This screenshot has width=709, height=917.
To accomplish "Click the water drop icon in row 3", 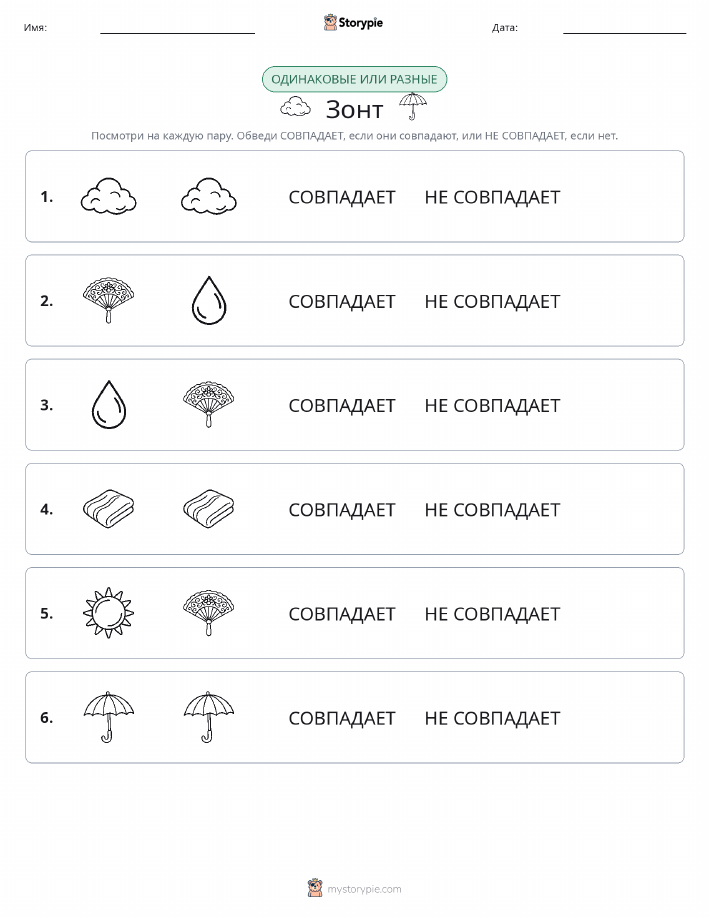I will 109,405.
